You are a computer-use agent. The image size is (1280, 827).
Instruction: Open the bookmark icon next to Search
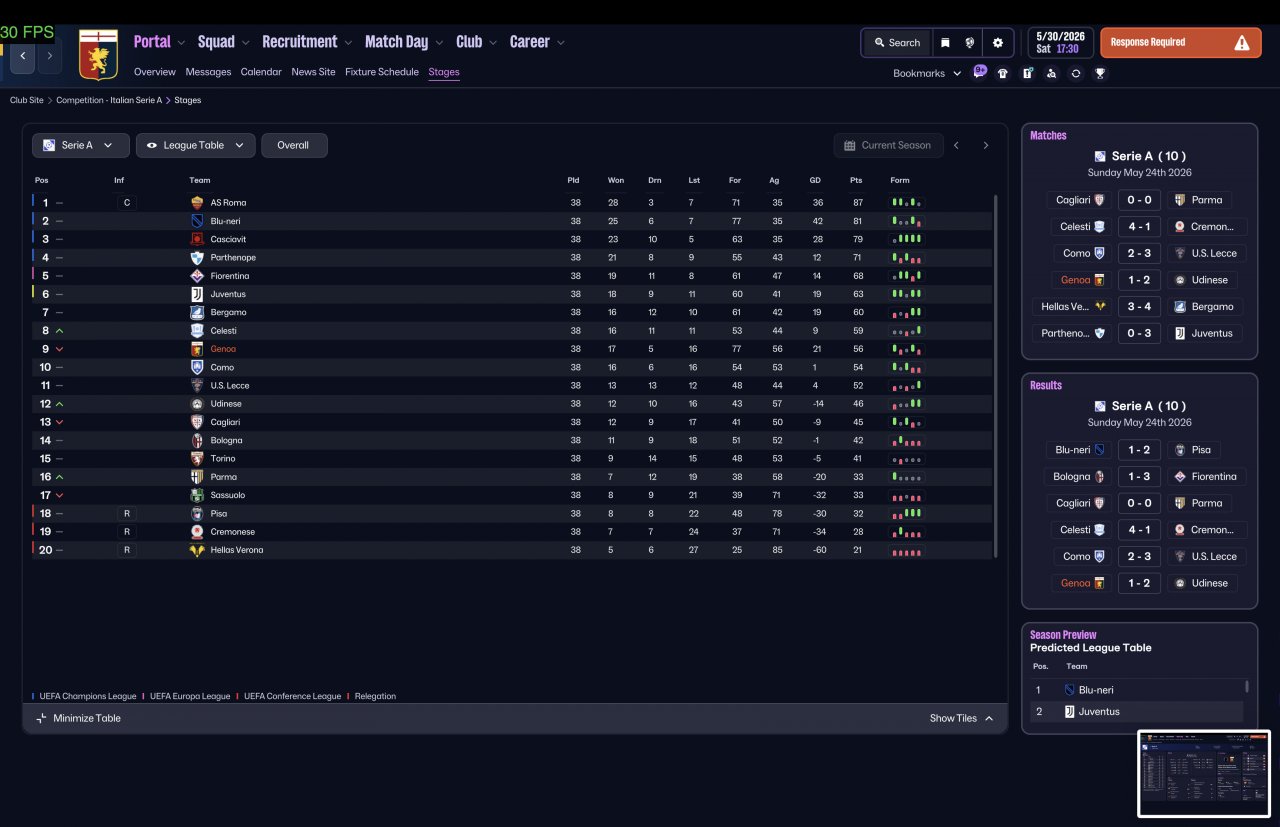coord(945,43)
